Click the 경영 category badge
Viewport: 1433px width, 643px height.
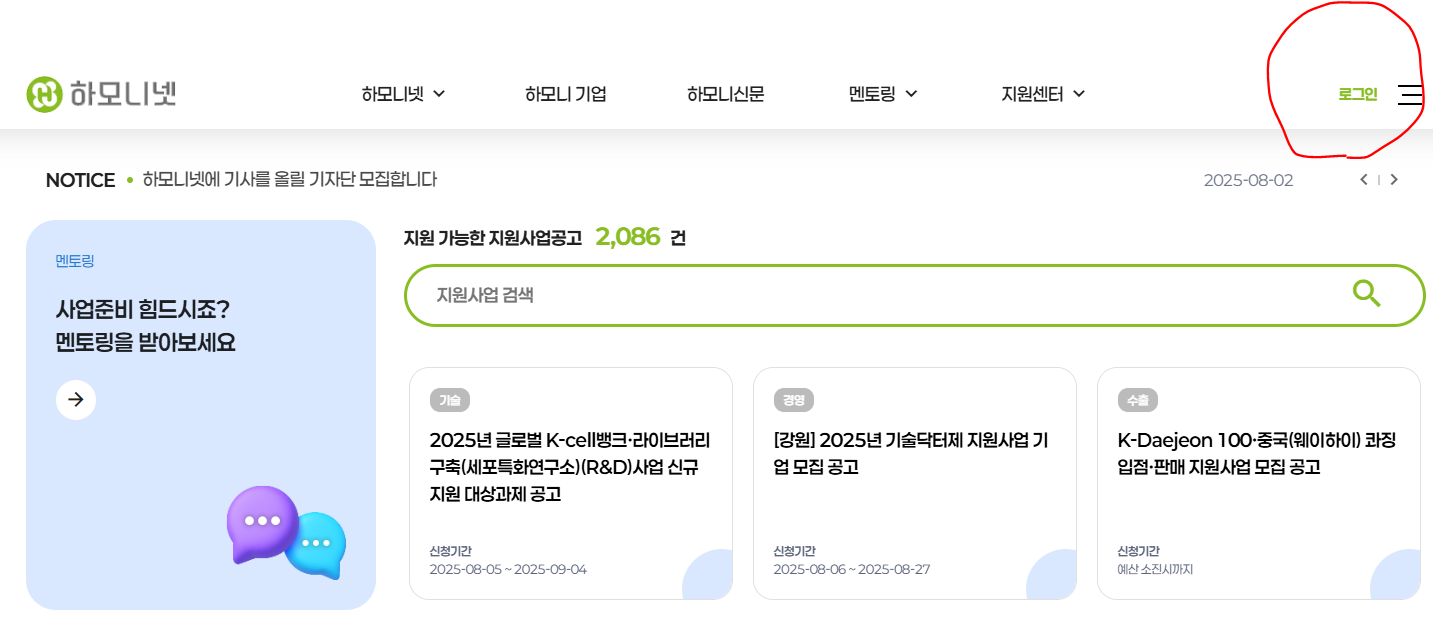click(x=794, y=400)
